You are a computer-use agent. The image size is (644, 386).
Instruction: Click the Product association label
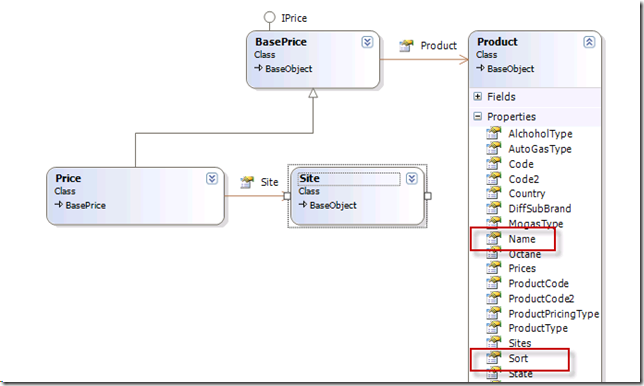pos(438,46)
